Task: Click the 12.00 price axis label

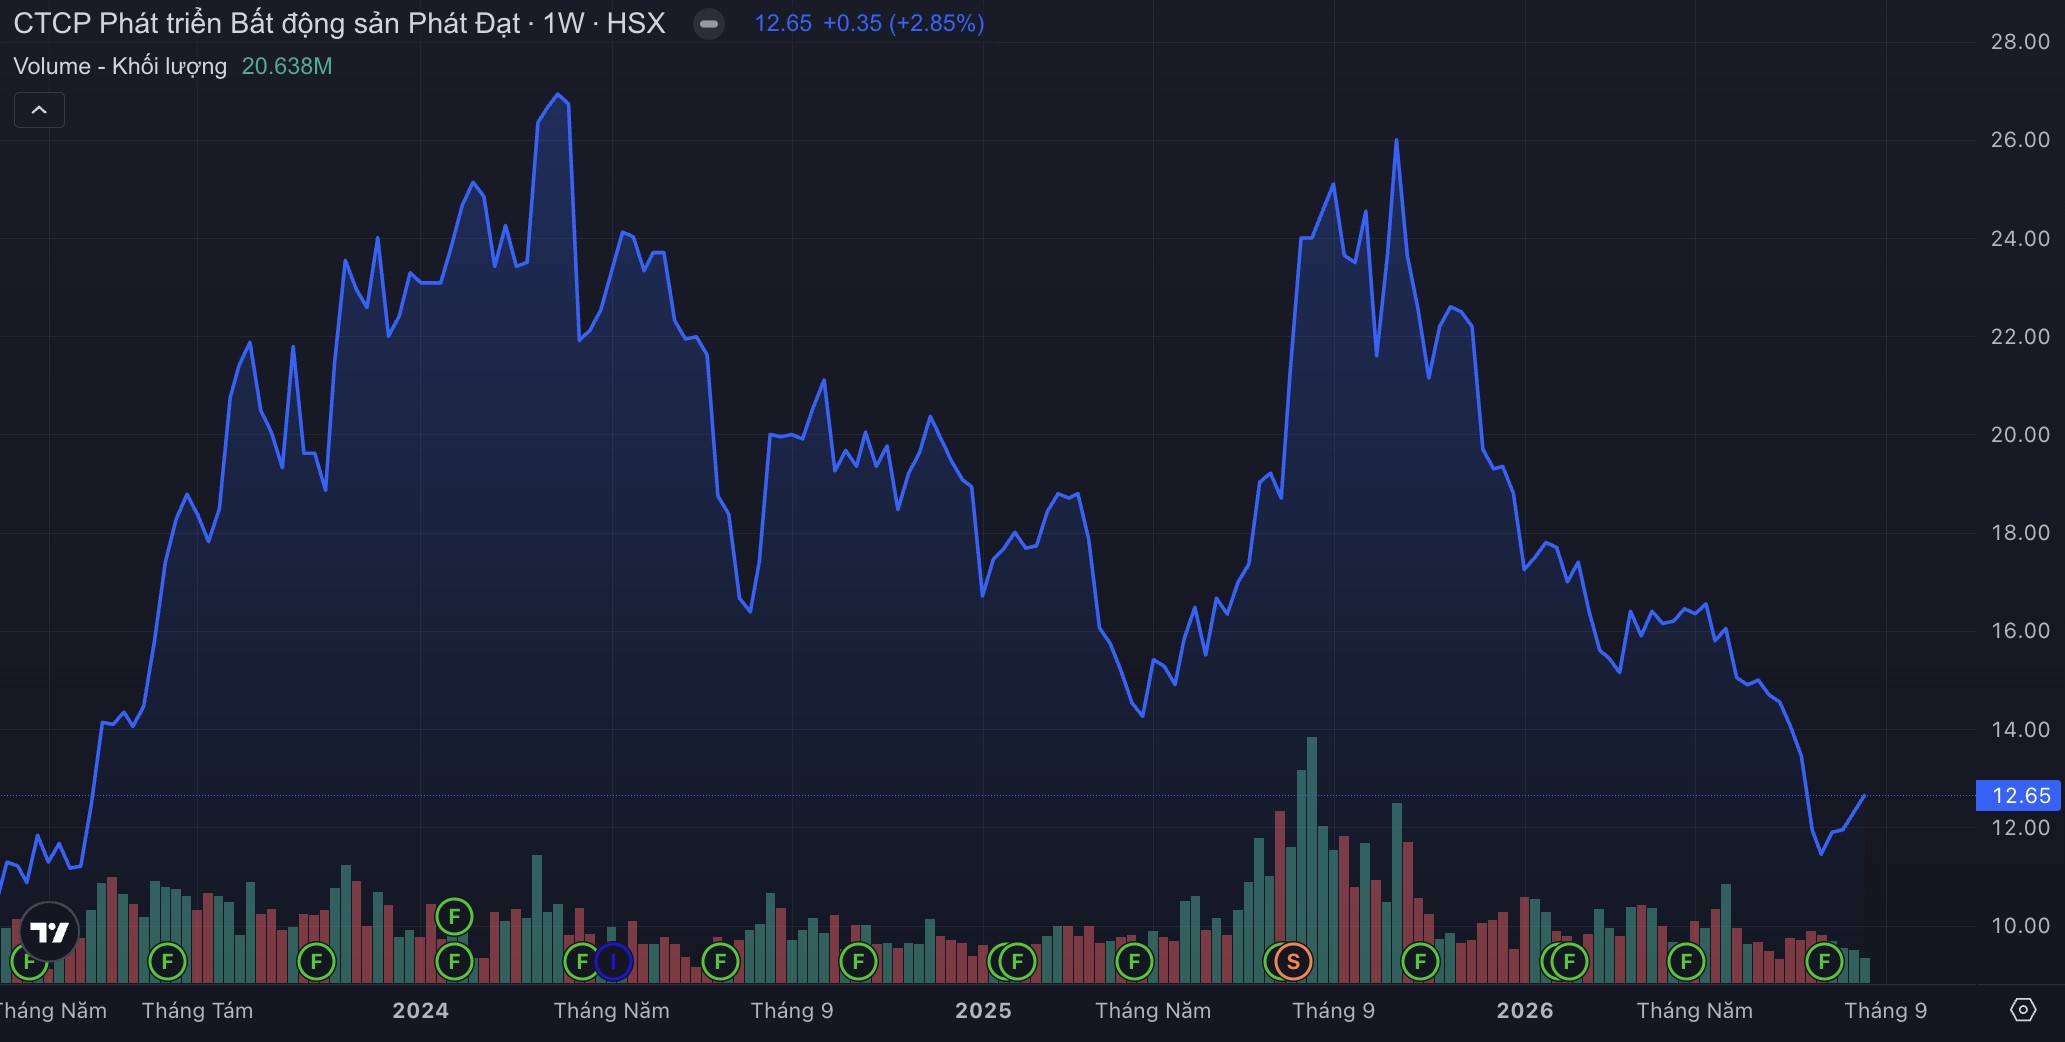Action: [x=2020, y=828]
